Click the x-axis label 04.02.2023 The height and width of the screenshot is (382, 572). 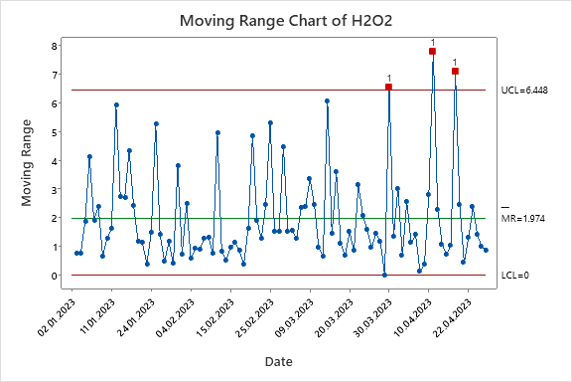pos(175,317)
